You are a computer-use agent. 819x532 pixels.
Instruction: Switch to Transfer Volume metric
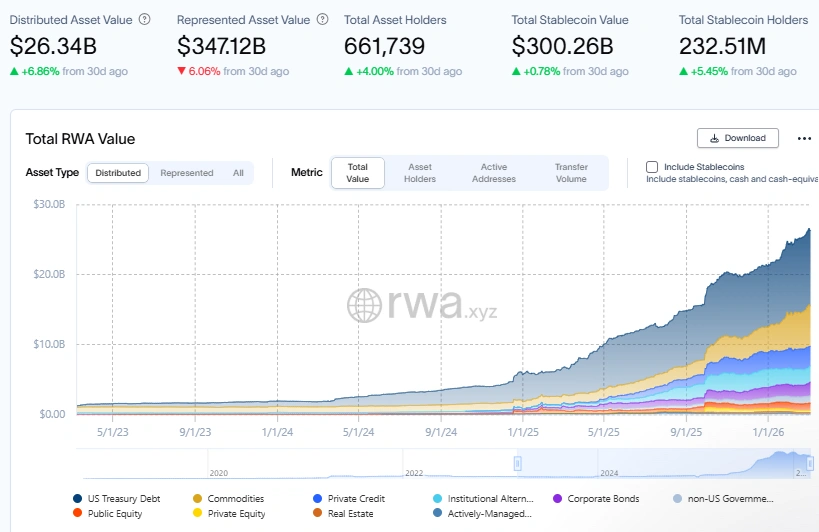click(x=571, y=173)
